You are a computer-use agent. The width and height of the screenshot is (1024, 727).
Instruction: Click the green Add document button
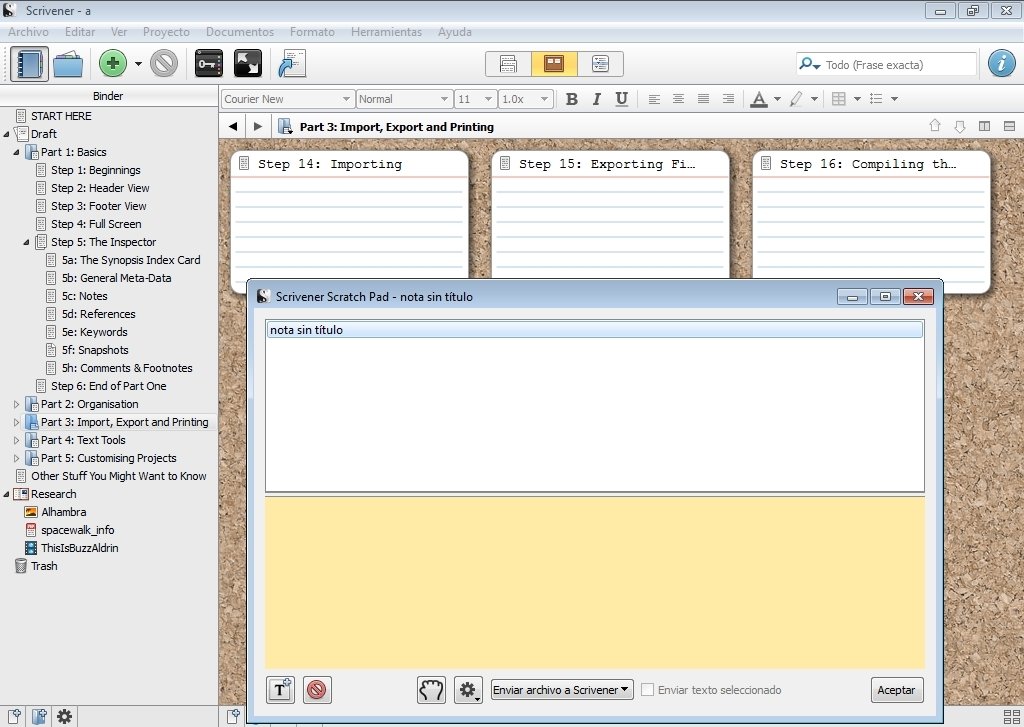pos(112,63)
